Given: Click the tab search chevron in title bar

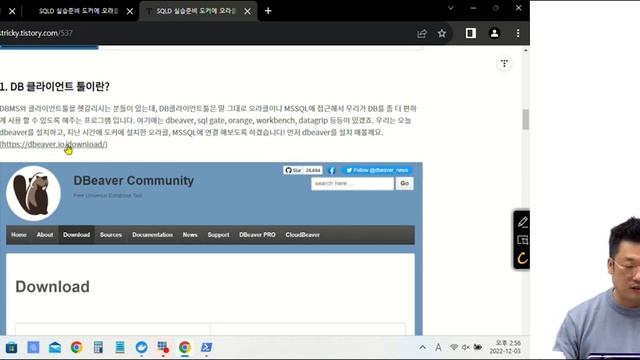Looking at the screenshot, I should tap(451, 8).
